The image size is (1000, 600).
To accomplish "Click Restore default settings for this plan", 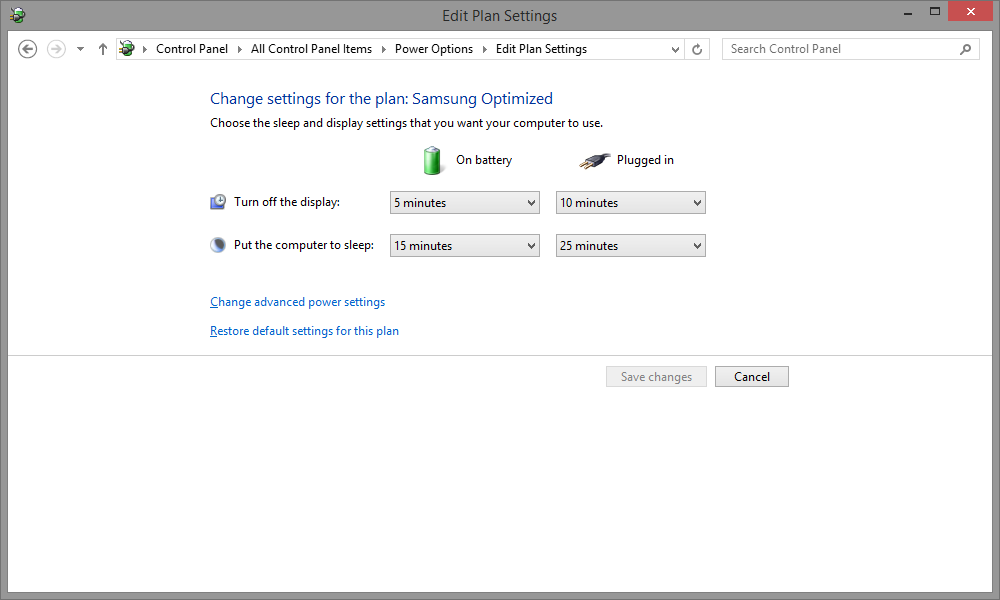I will 304,331.
